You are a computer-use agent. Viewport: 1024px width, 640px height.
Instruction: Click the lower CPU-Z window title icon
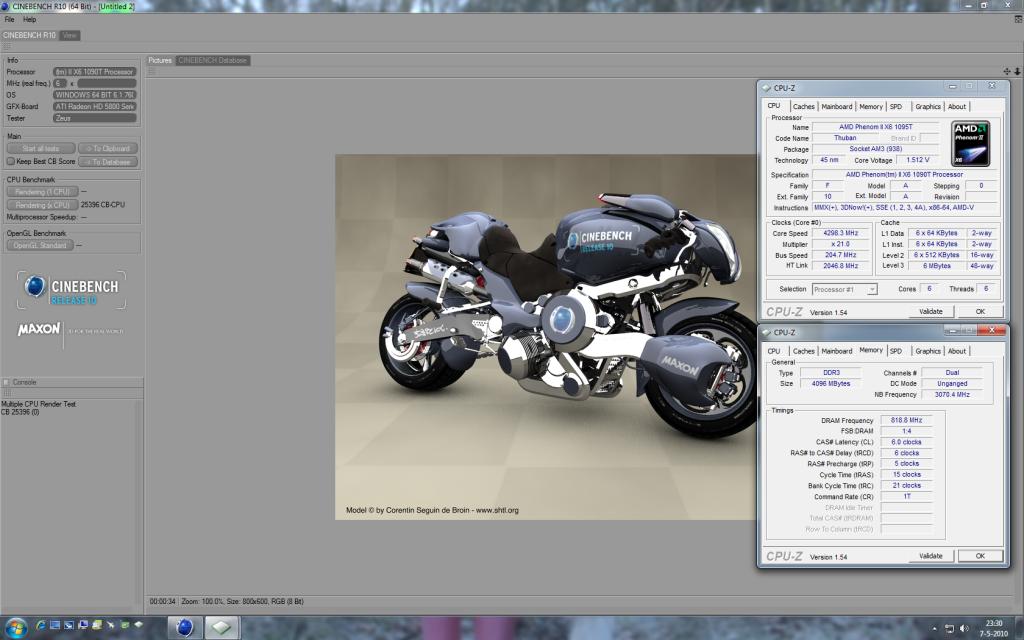pyautogui.click(x=766, y=332)
